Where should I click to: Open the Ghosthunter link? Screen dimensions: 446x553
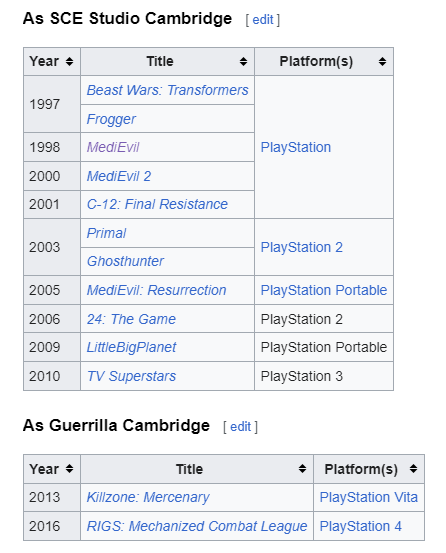[125, 261]
